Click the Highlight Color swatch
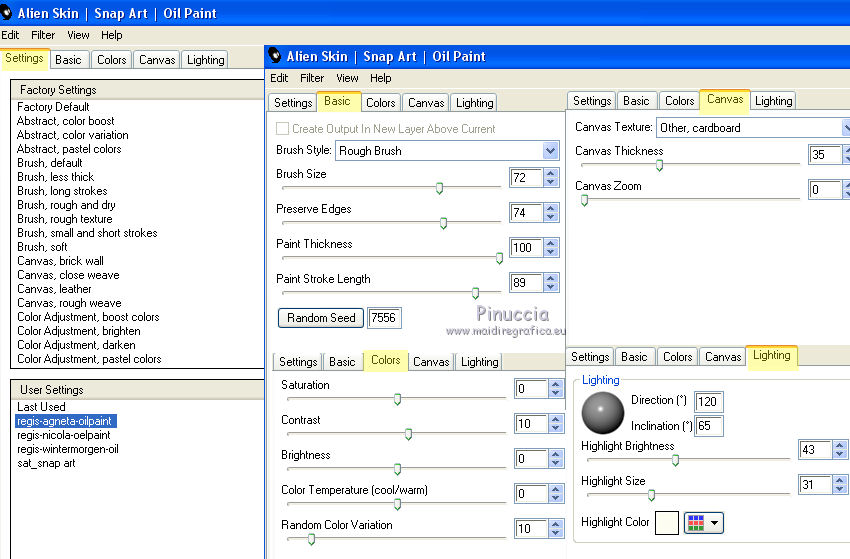 pos(667,523)
